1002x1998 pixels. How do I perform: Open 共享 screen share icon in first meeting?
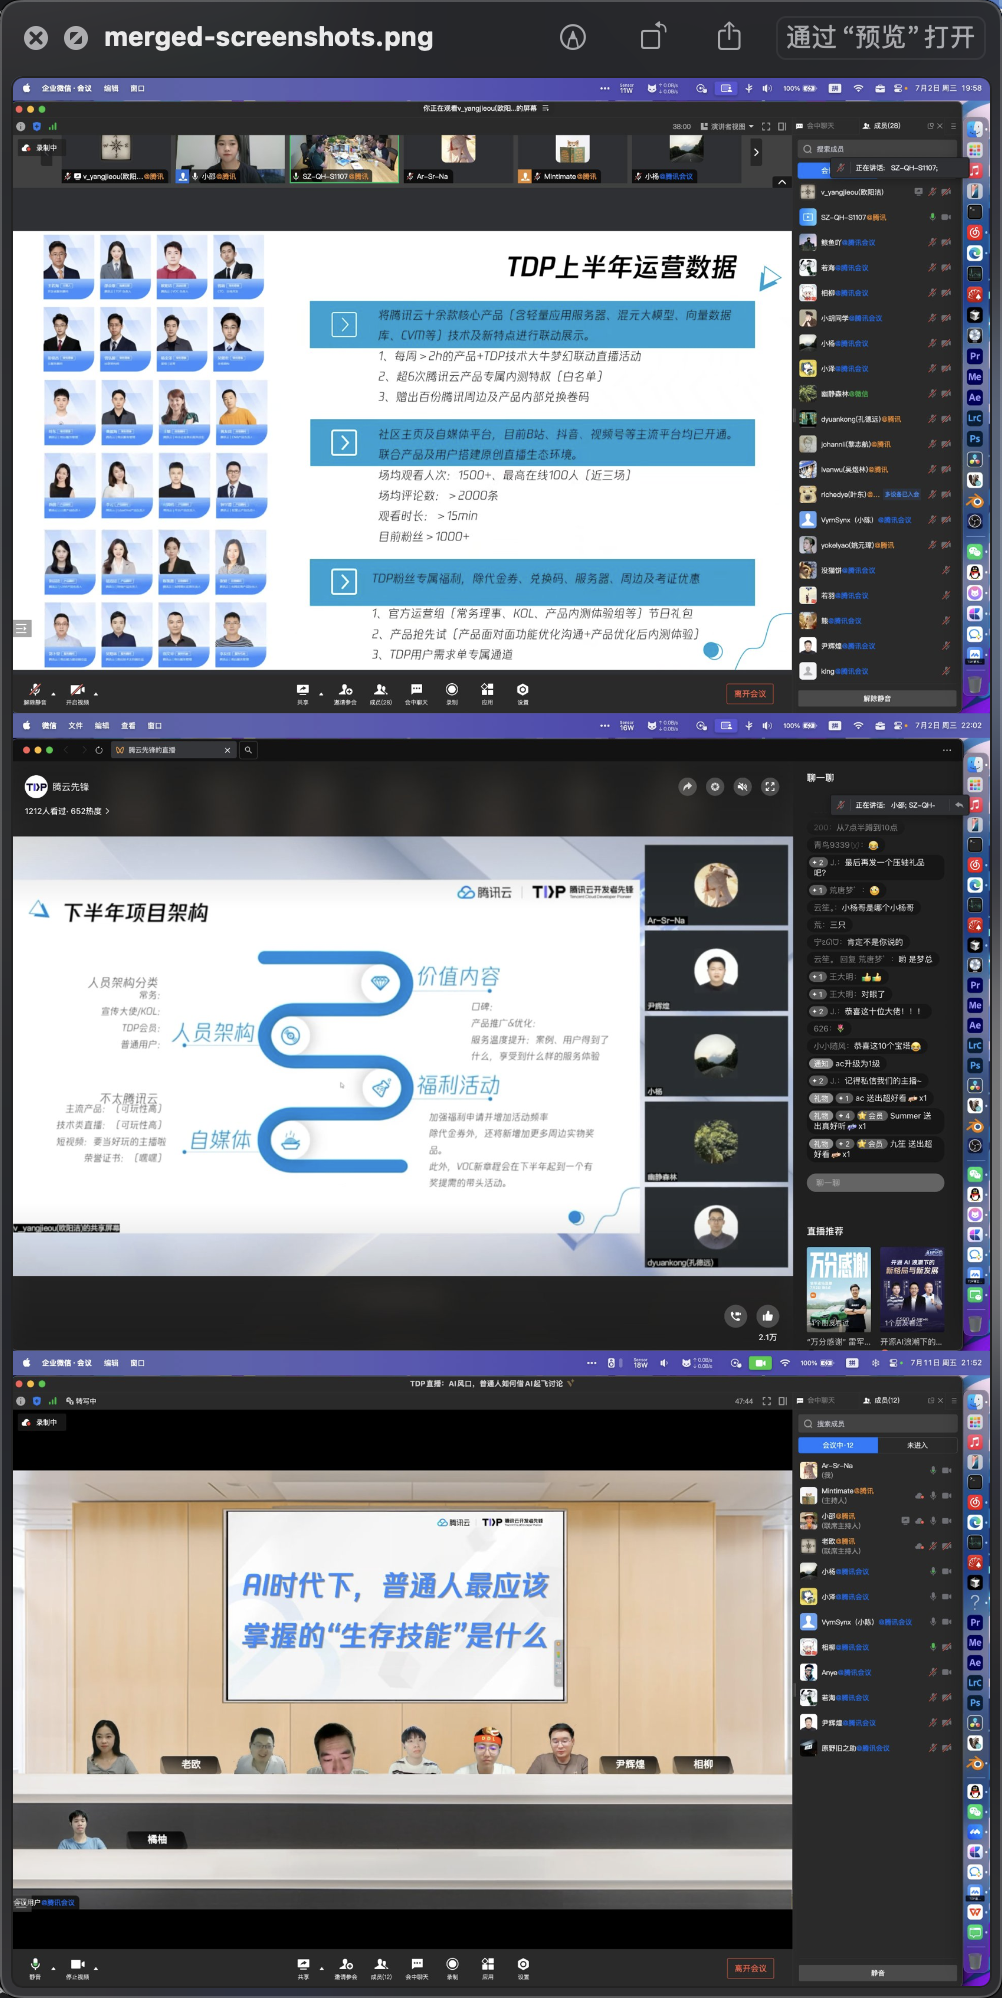click(x=303, y=693)
